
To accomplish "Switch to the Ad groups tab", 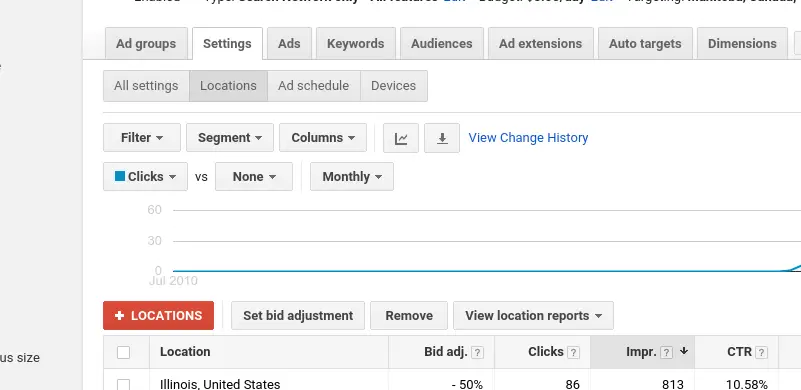I will (x=146, y=44).
